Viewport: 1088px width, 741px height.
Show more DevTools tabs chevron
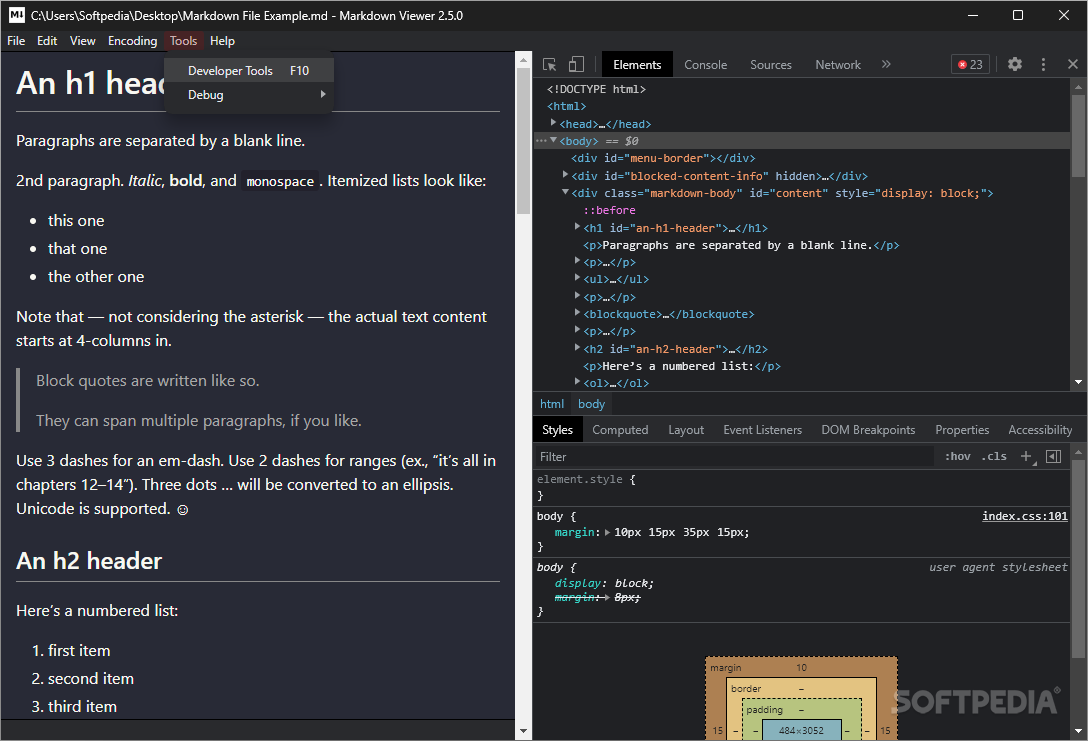pyautogui.click(x=886, y=65)
